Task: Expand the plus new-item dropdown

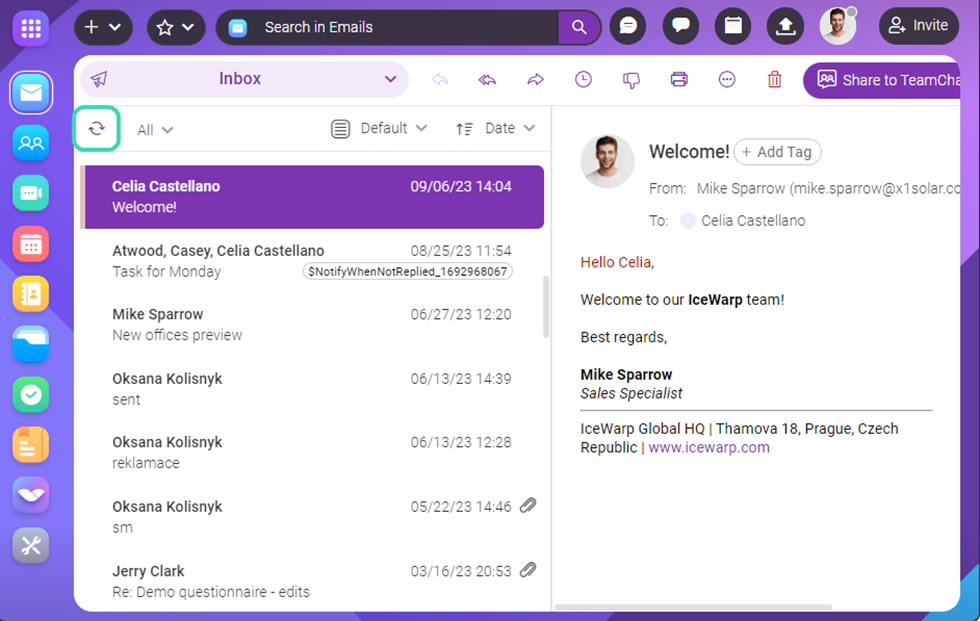Action: [103, 27]
